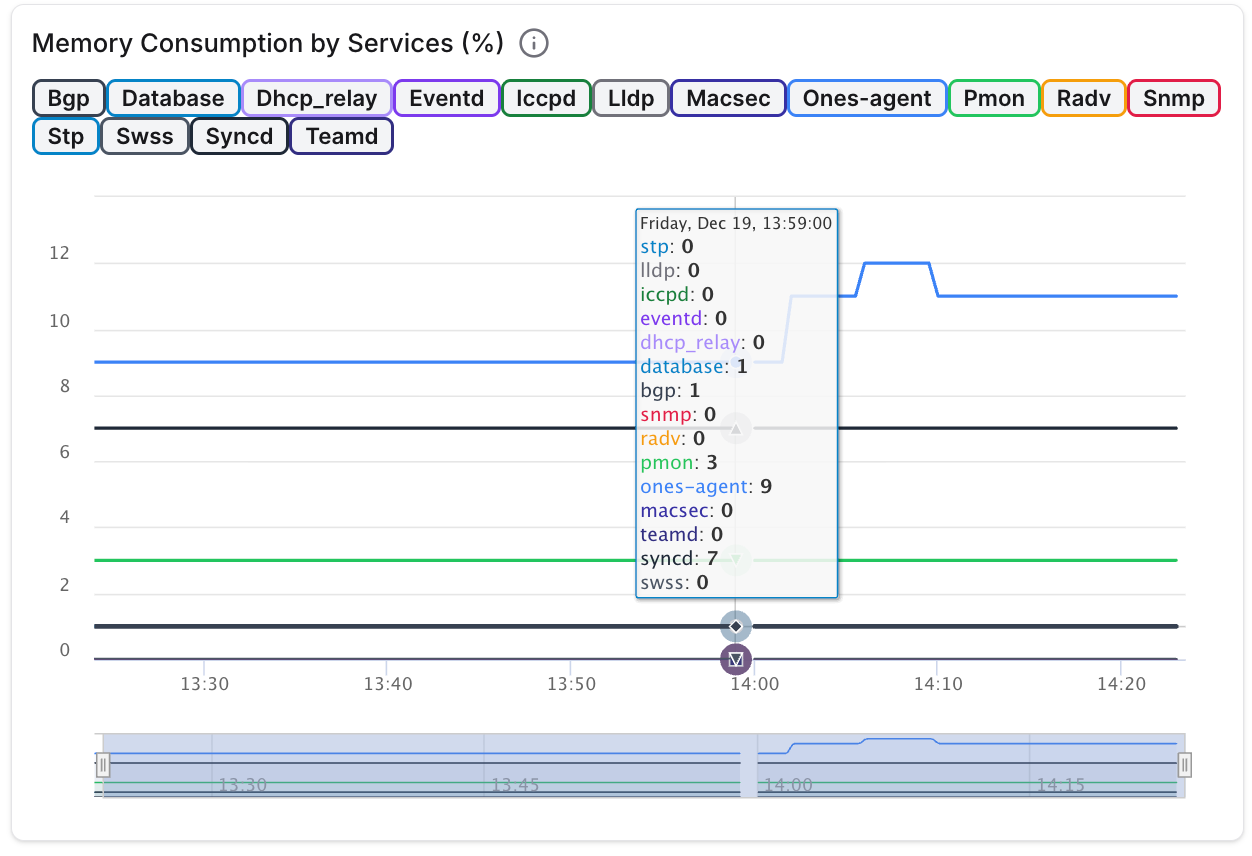The height and width of the screenshot is (856, 1252).
Task: Show or hide the Snmp series
Action: tap(1174, 99)
